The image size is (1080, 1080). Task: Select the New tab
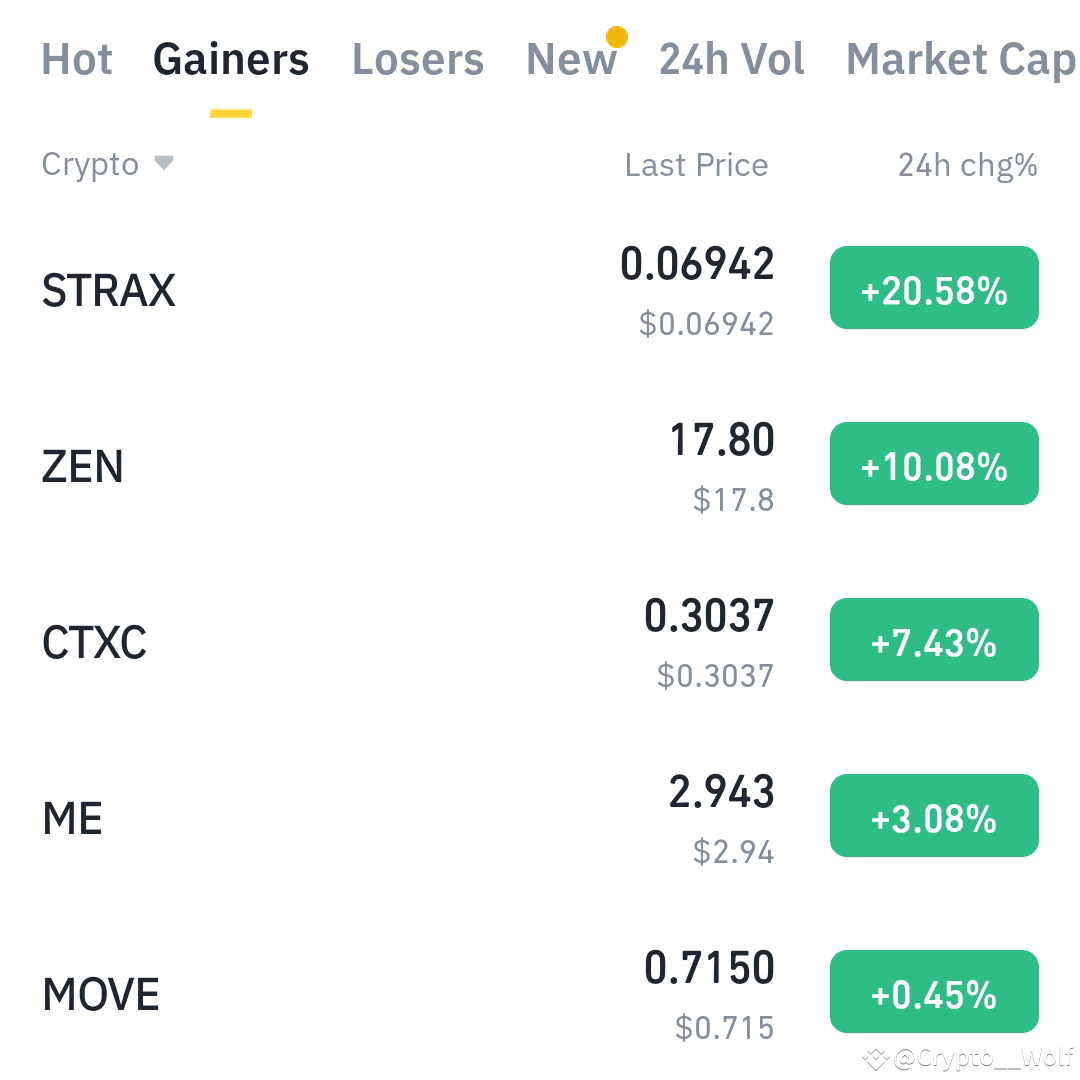click(571, 60)
